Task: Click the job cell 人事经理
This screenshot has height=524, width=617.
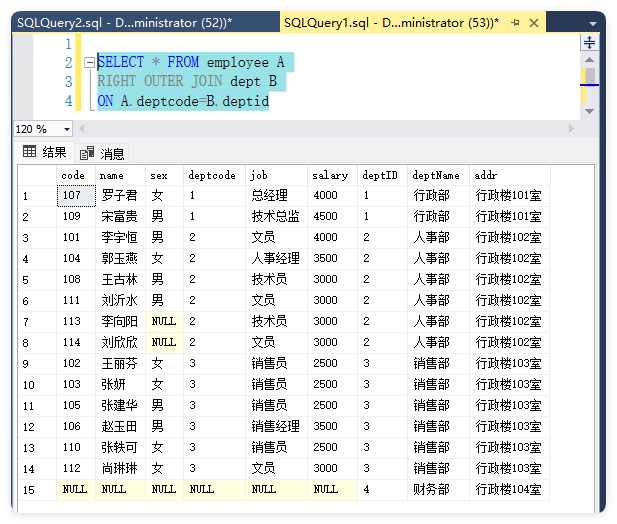Action: tap(276, 258)
